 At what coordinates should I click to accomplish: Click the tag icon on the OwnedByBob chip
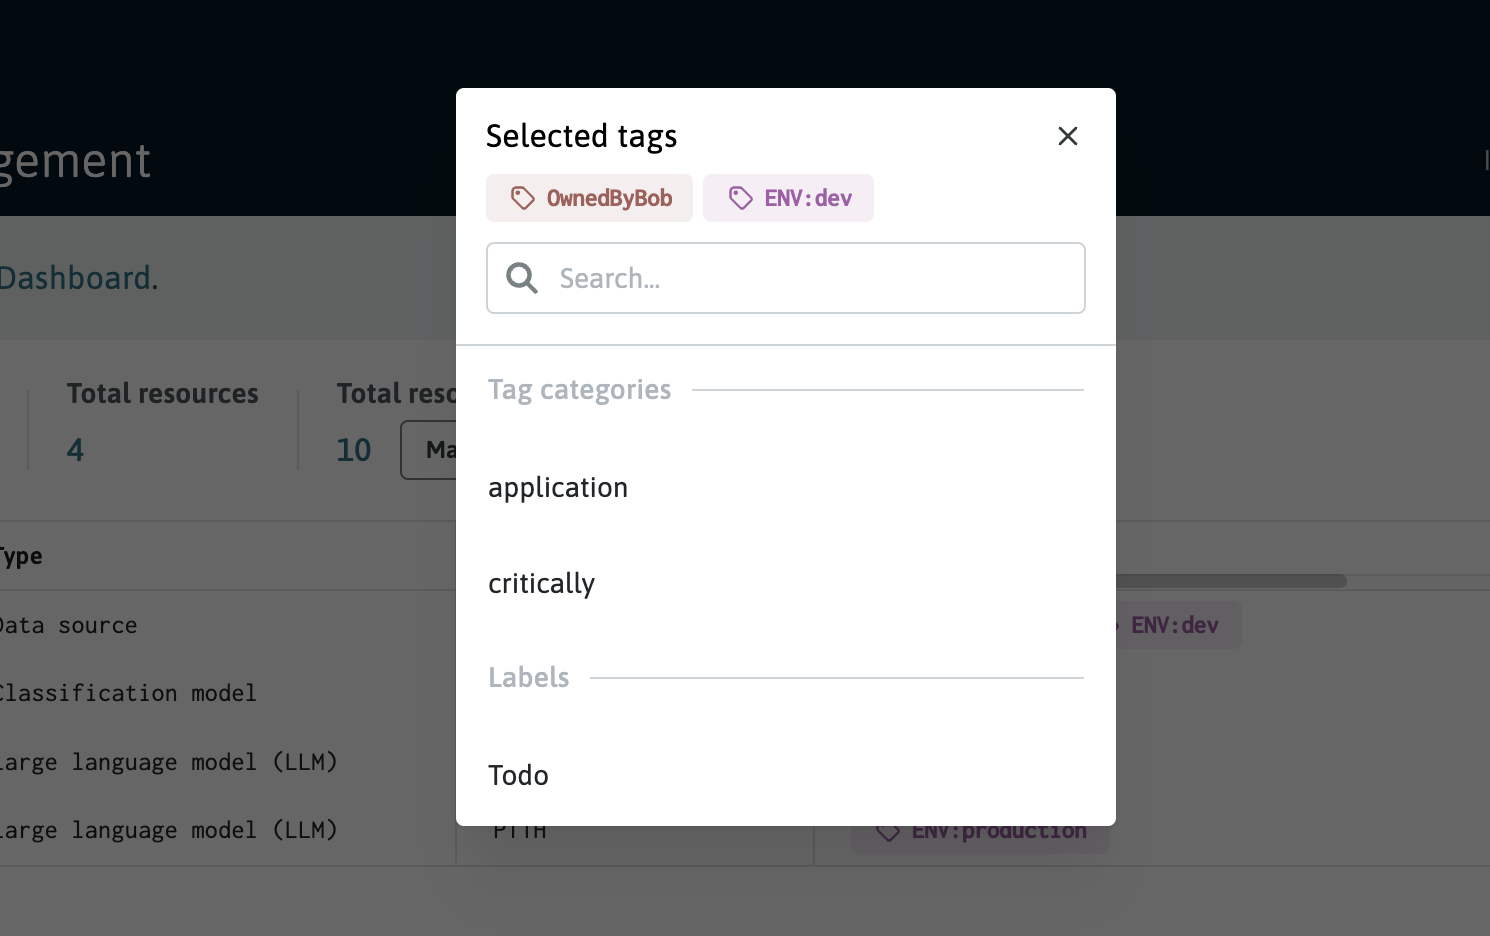point(523,198)
